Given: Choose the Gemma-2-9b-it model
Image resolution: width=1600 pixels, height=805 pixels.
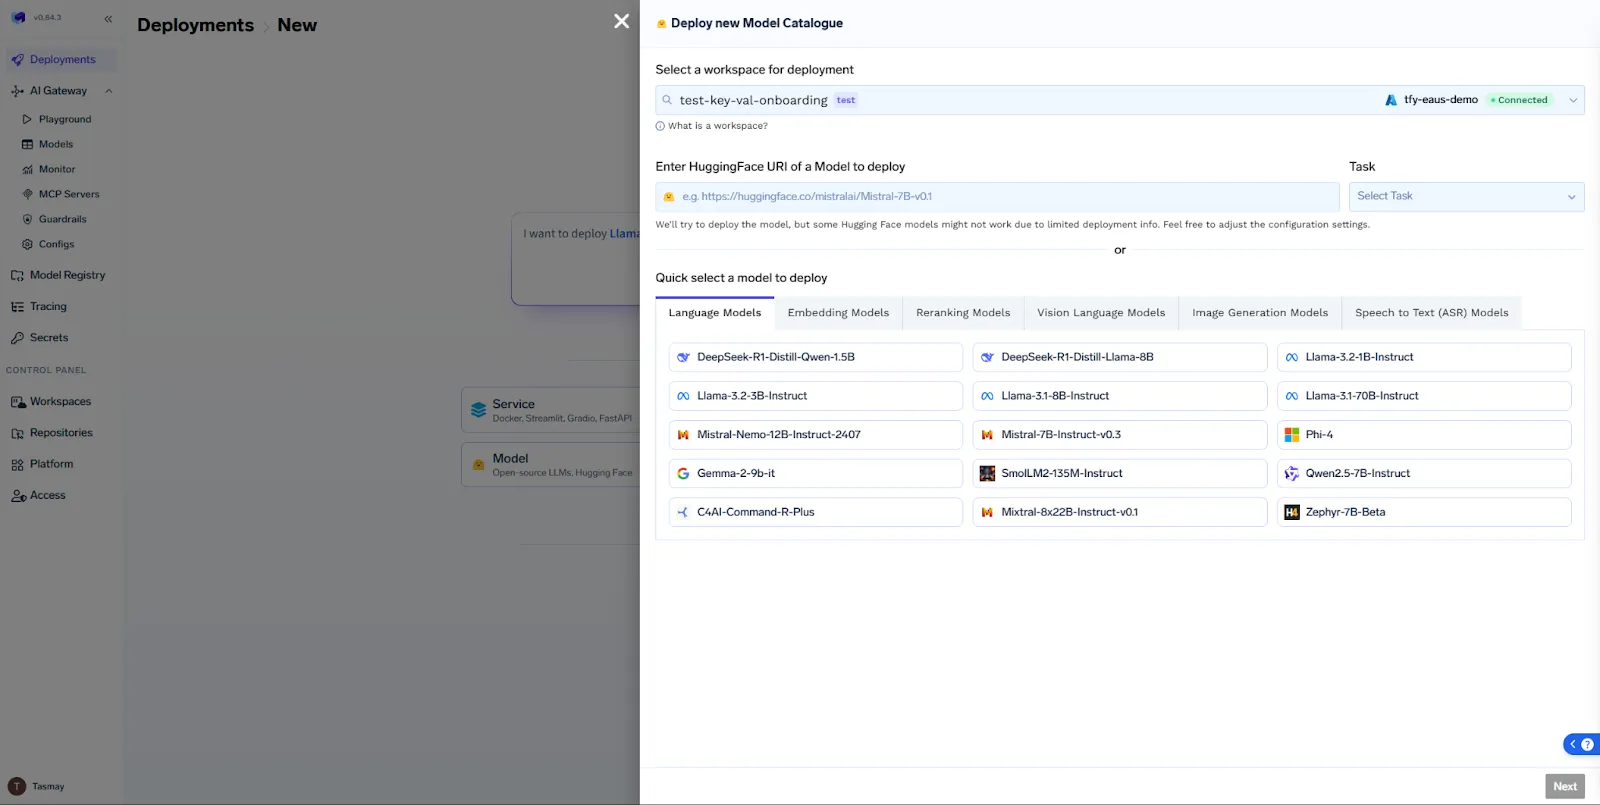Looking at the screenshot, I should coord(815,474).
